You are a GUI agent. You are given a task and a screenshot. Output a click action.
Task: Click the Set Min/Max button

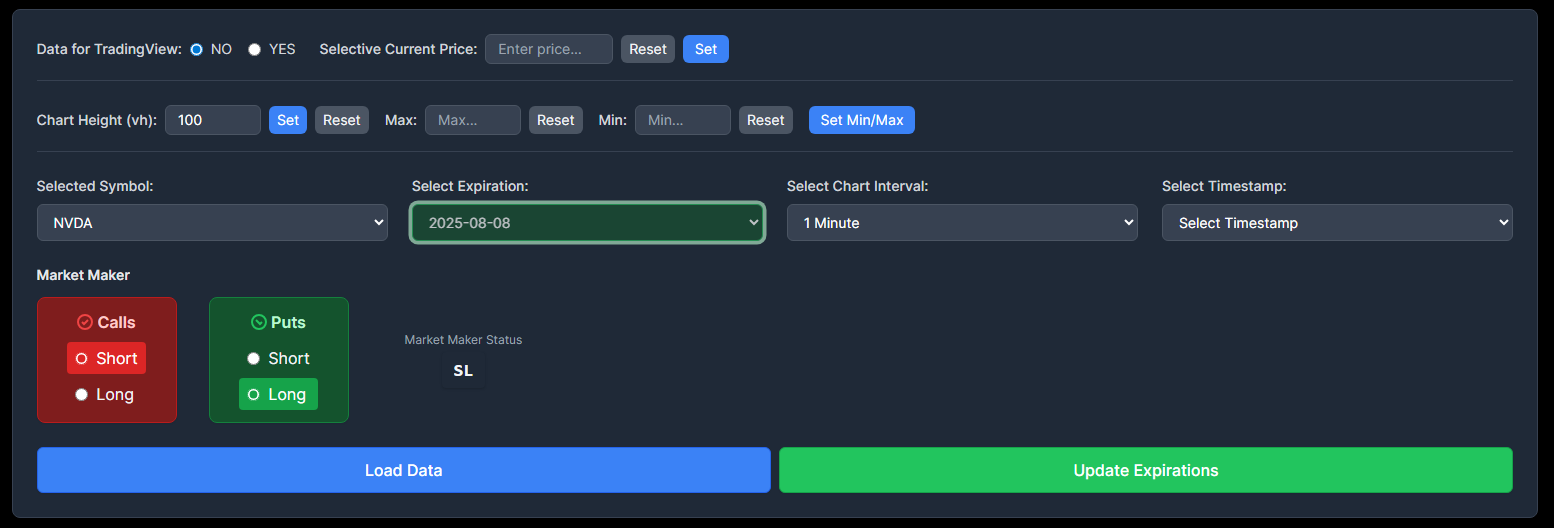coord(861,120)
